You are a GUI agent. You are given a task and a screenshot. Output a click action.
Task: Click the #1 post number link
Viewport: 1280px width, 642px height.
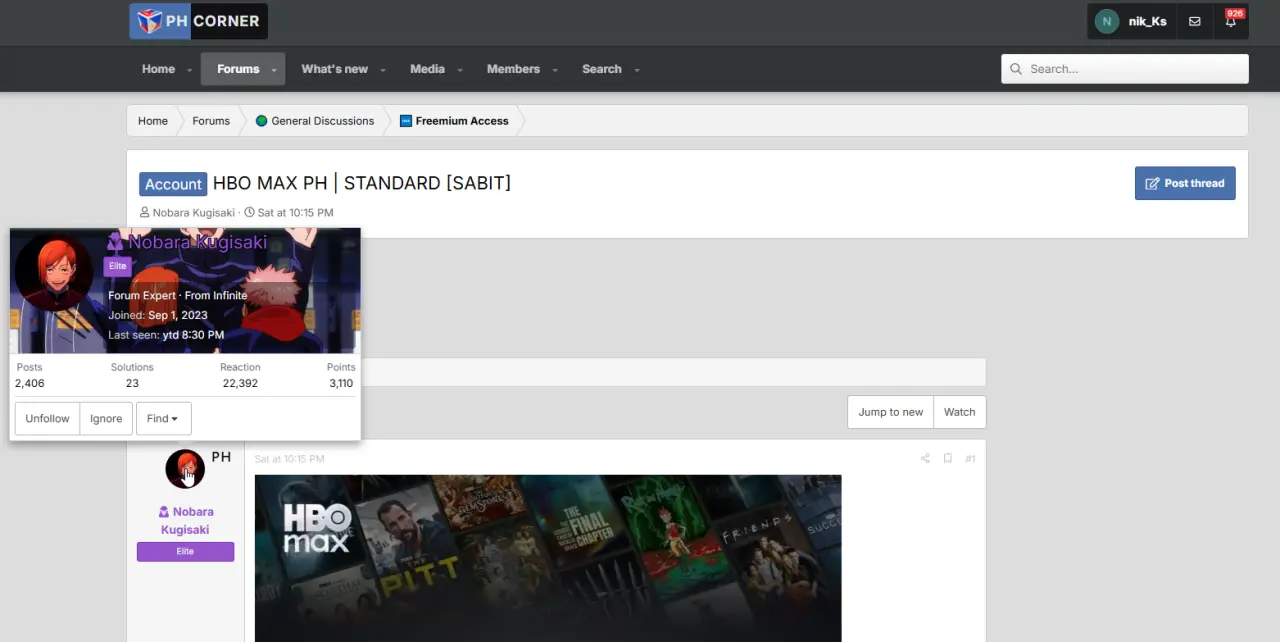coord(970,459)
